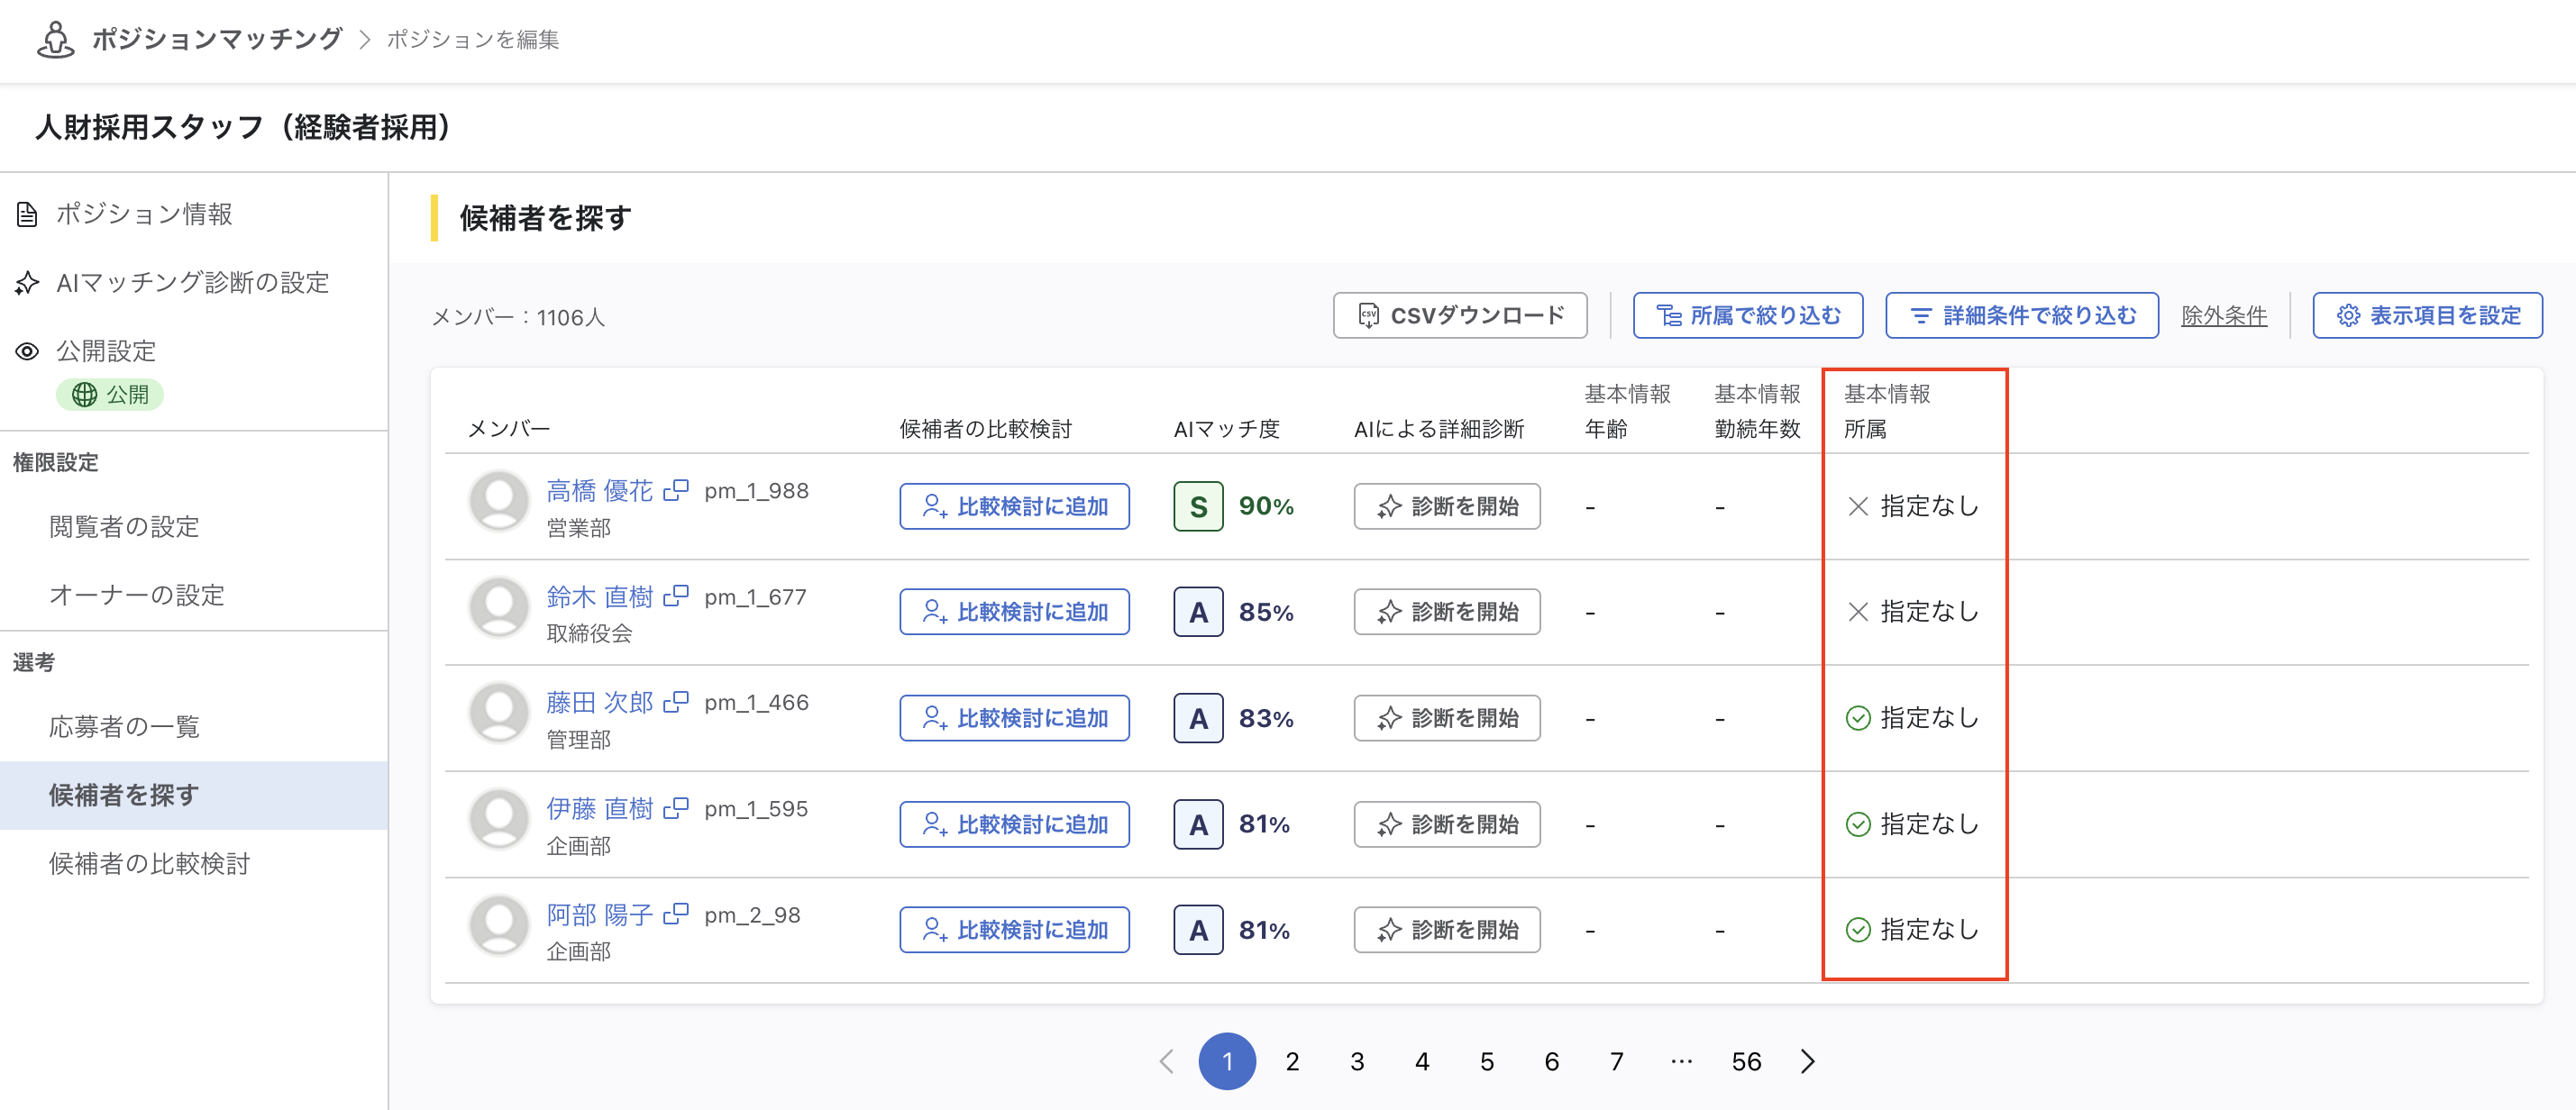Image resolution: width=2576 pixels, height=1110 pixels.
Task: Start AI diagnosis for 阿部 陽子
Action: (x=1446, y=930)
